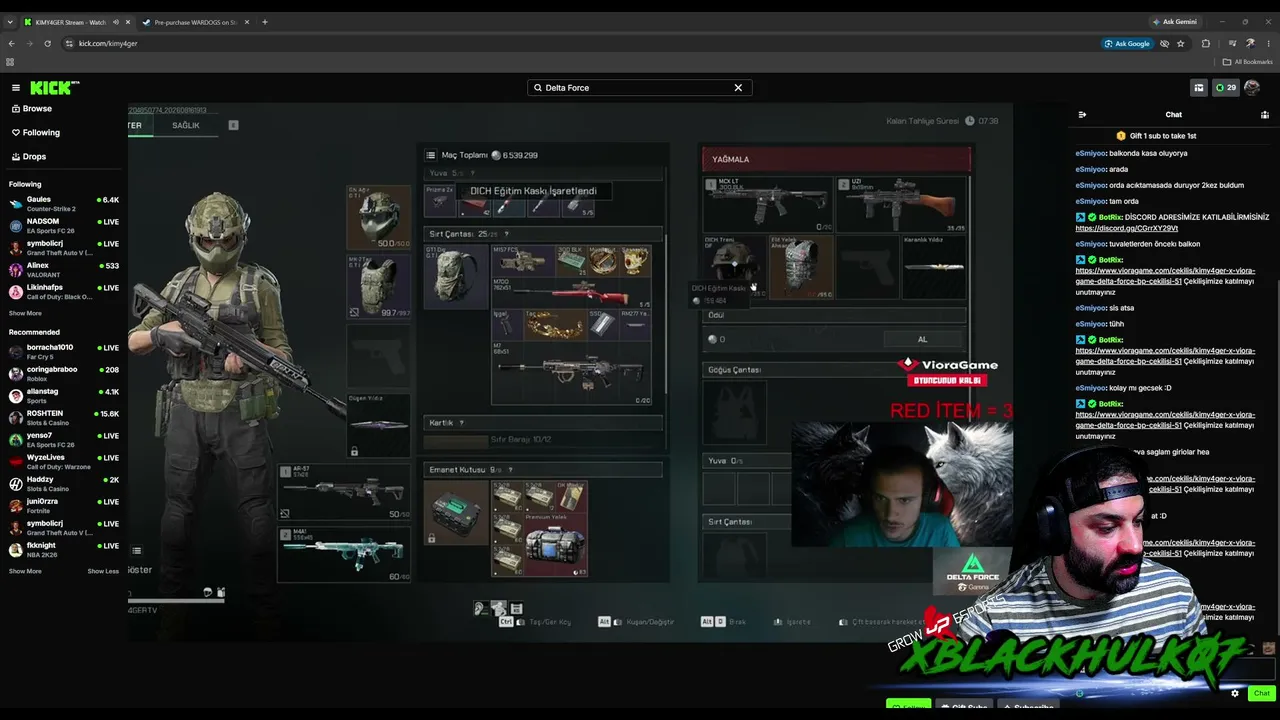Click the M4A1 weapon slot on stream
Image resolution: width=1280 pixels, height=720 pixels.
(x=345, y=555)
